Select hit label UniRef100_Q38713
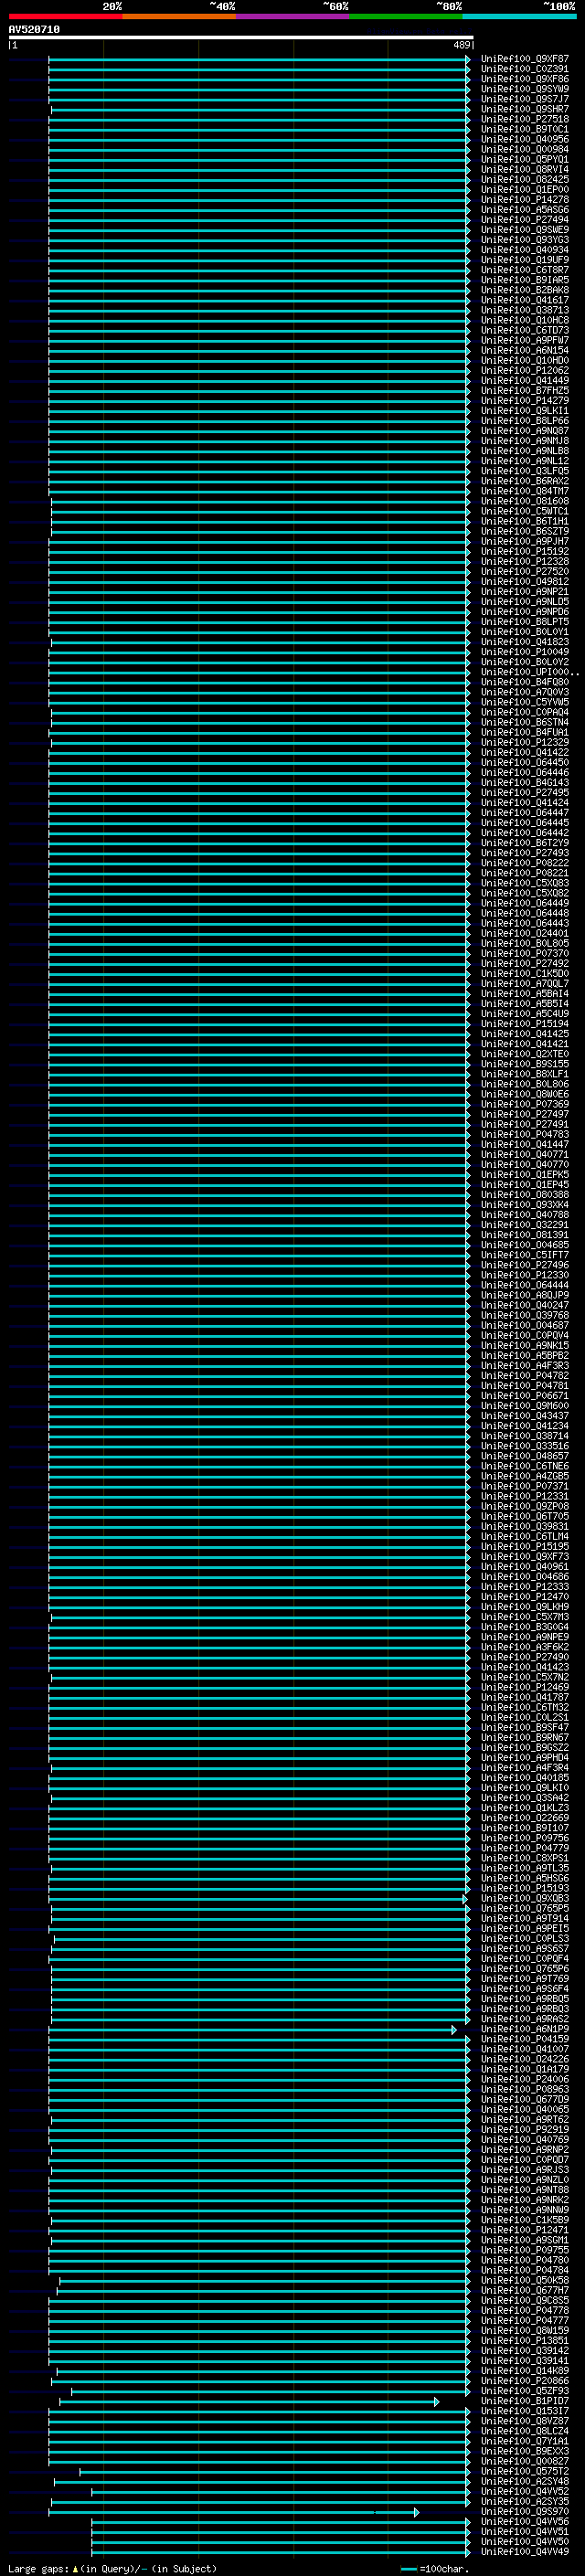The image size is (585, 2576). pos(525,310)
